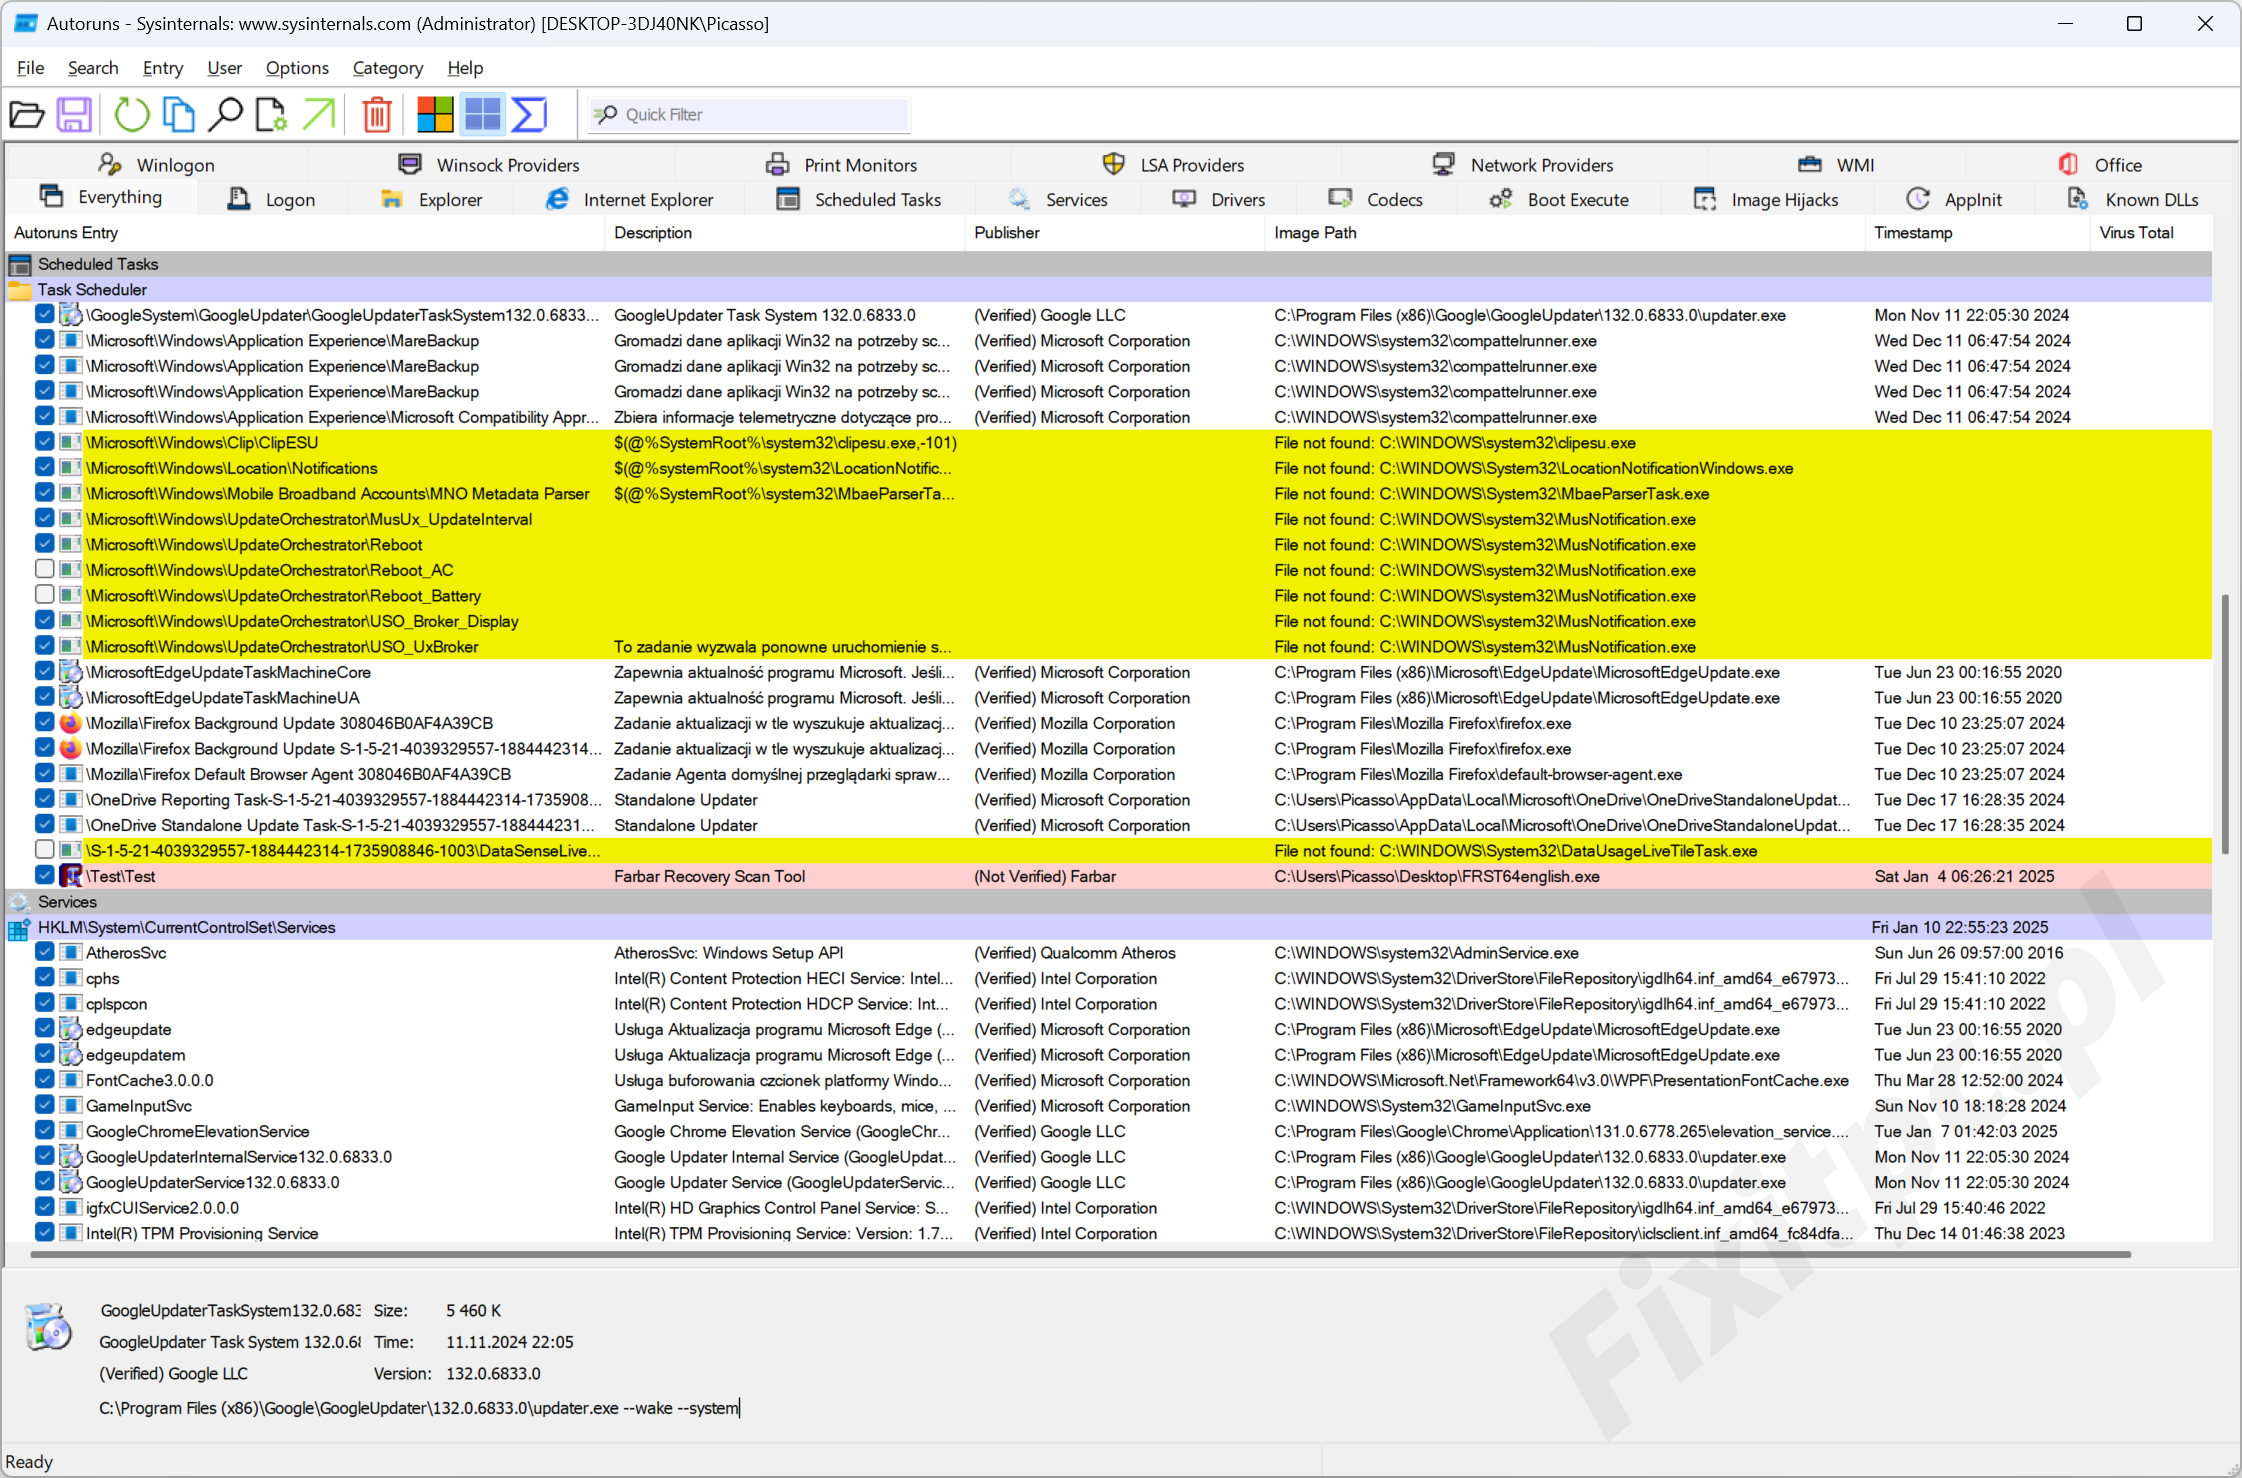This screenshot has width=2242, height=1478.
Task: Click into the Quick Filter field
Action: 749,115
